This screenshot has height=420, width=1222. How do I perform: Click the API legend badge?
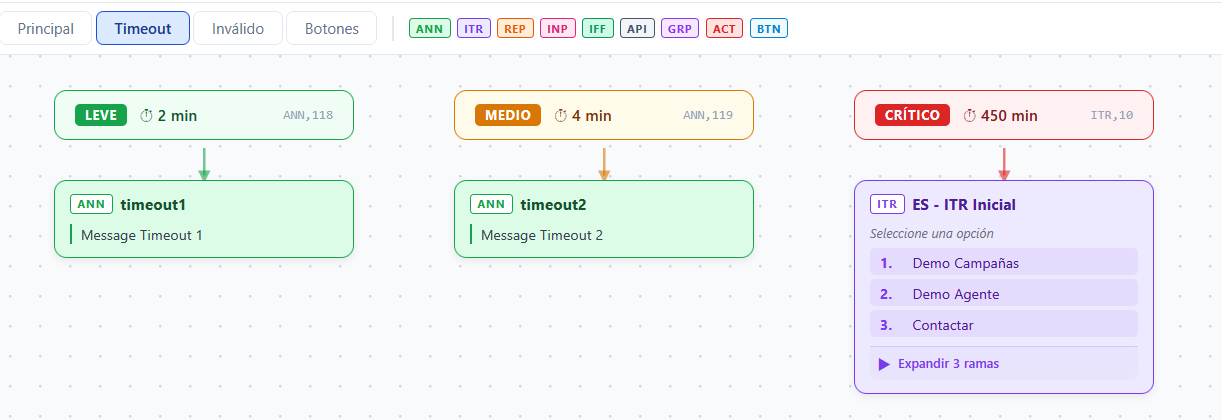(638, 29)
